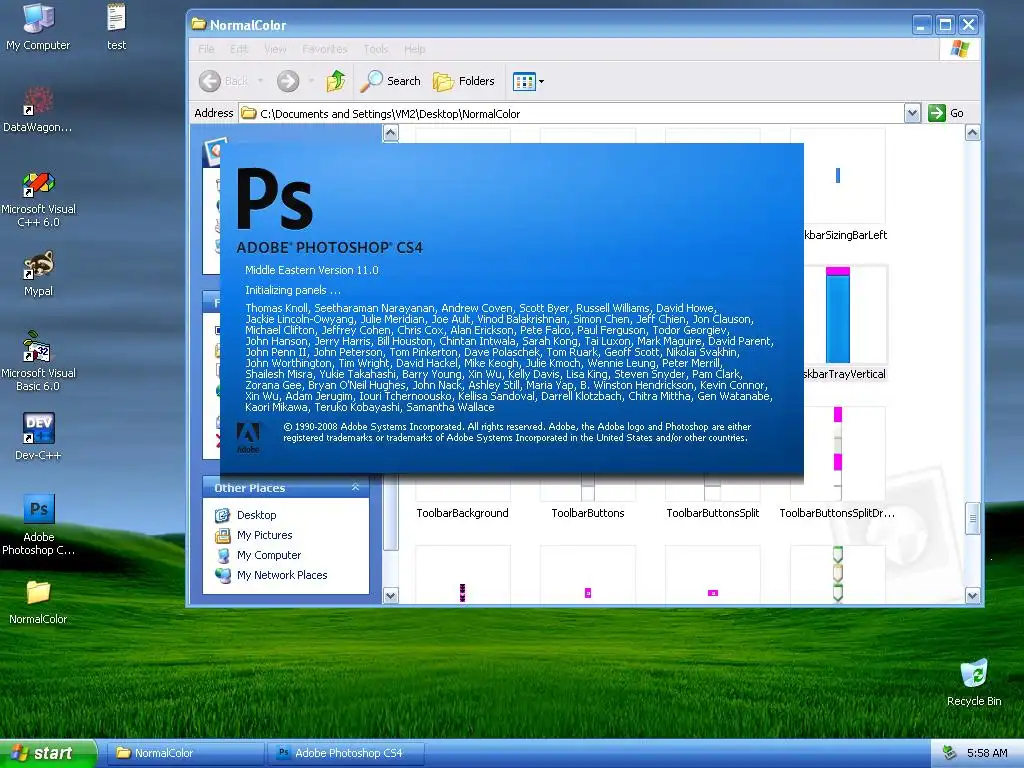The image size is (1024, 768).
Task: Click left task pane scroll down arrow
Action: tap(391, 596)
